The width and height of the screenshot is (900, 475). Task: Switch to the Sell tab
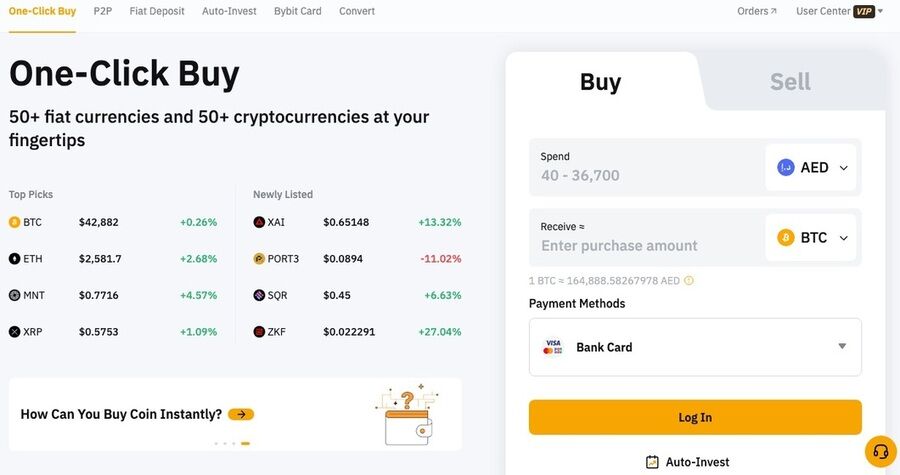(790, 82)
